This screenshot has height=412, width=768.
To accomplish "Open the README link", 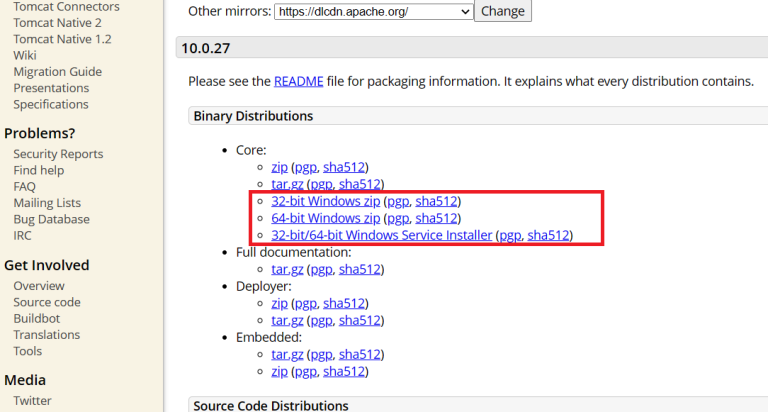I will point(298,81).
